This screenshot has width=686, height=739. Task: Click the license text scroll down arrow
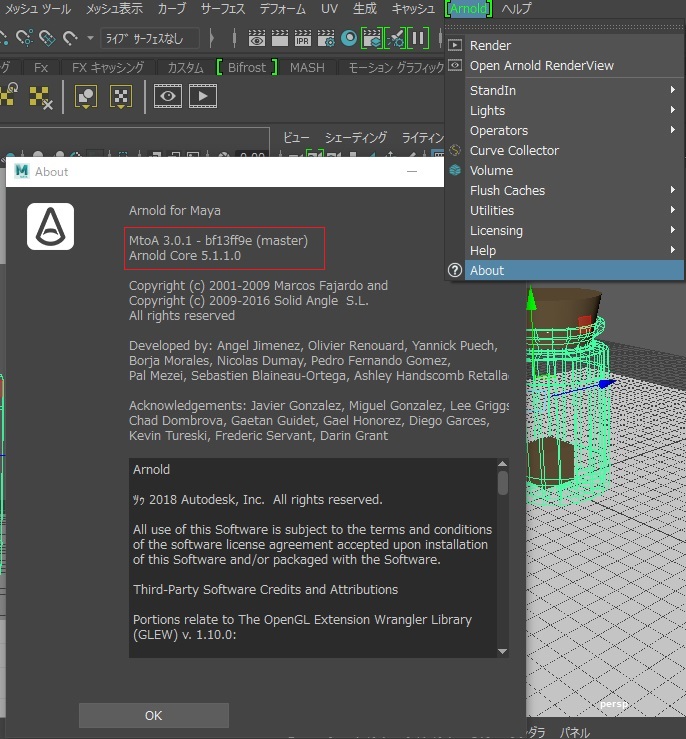(502, 652)
